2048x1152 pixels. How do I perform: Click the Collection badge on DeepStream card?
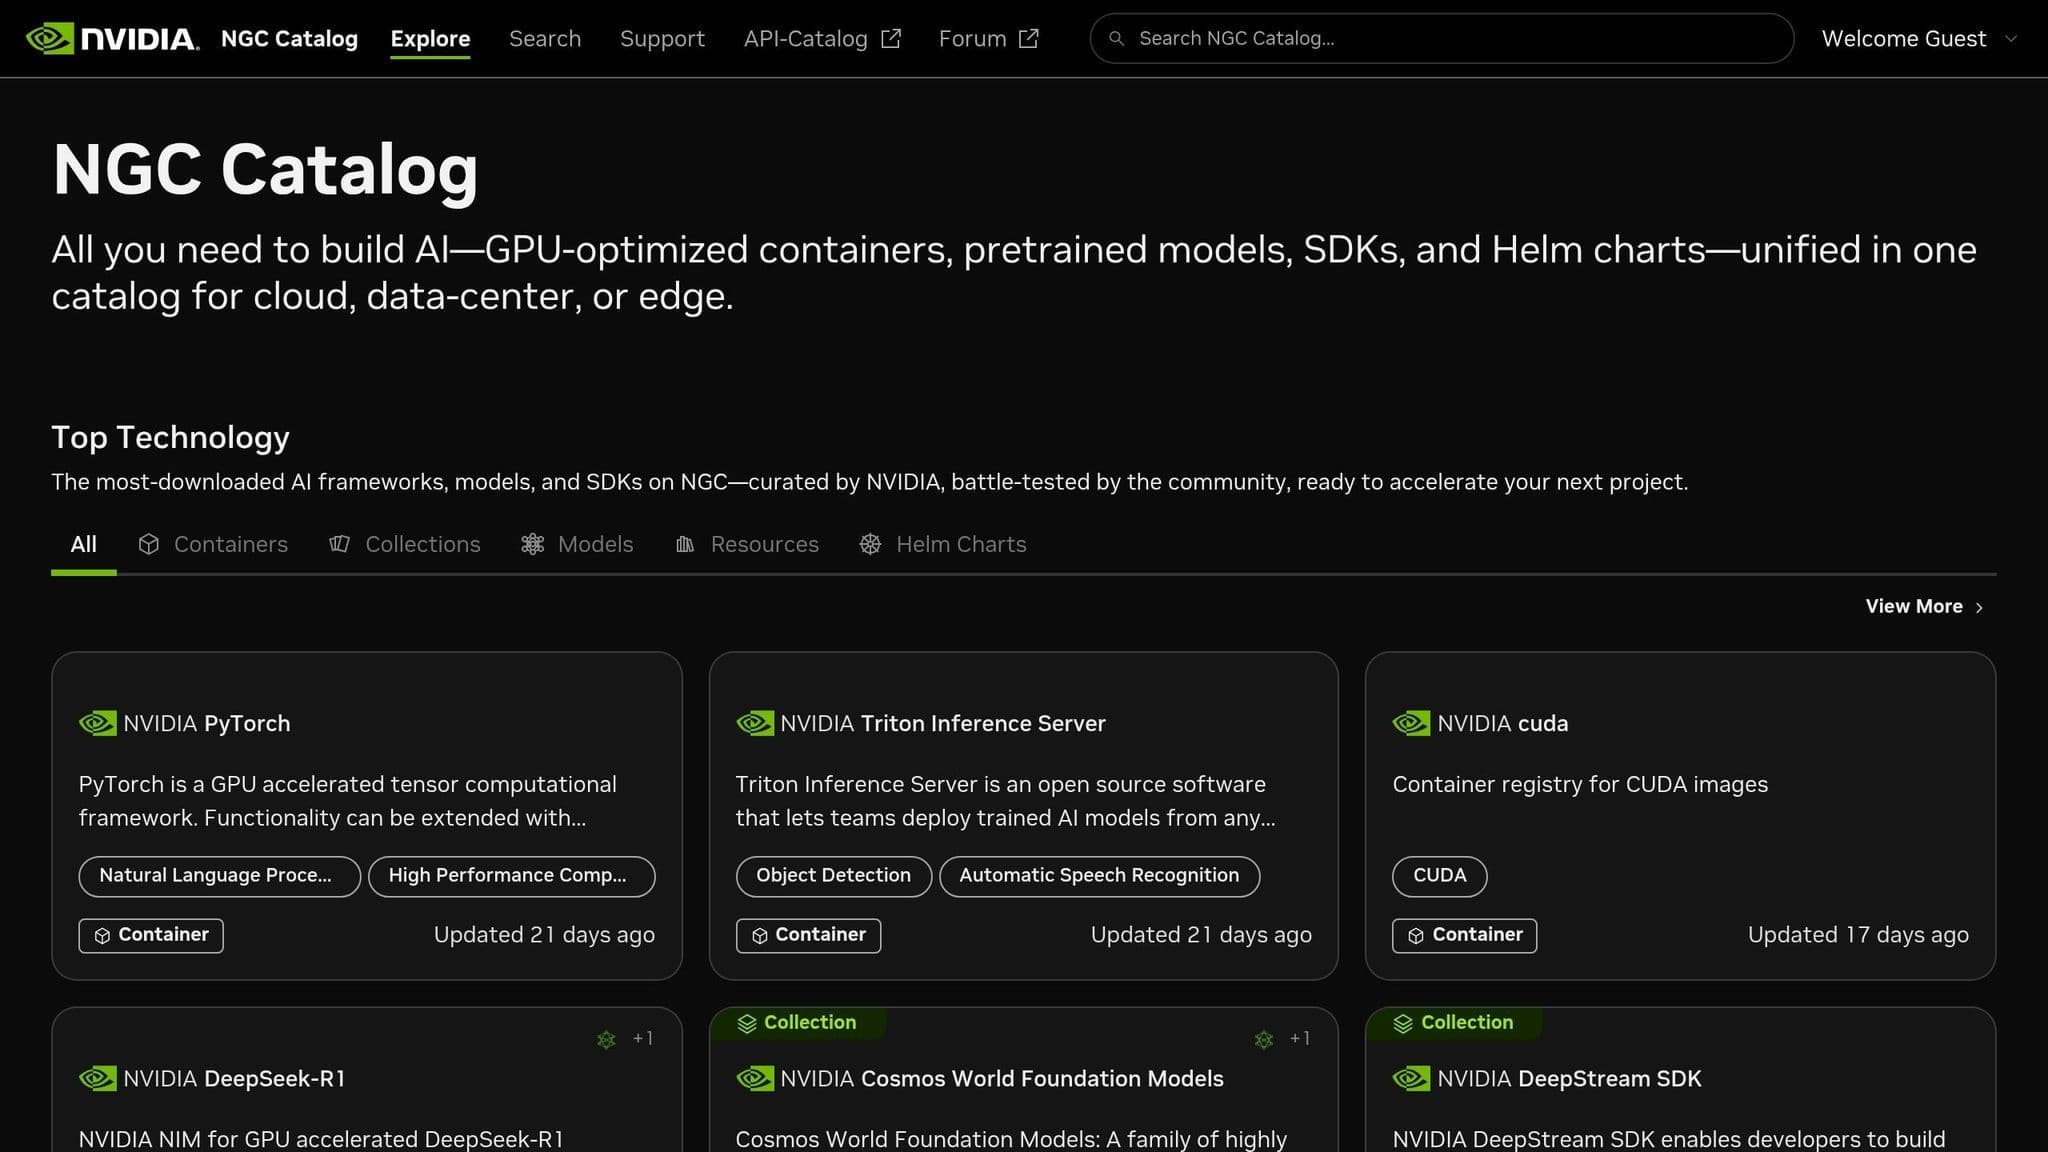click(1454, 1023)
